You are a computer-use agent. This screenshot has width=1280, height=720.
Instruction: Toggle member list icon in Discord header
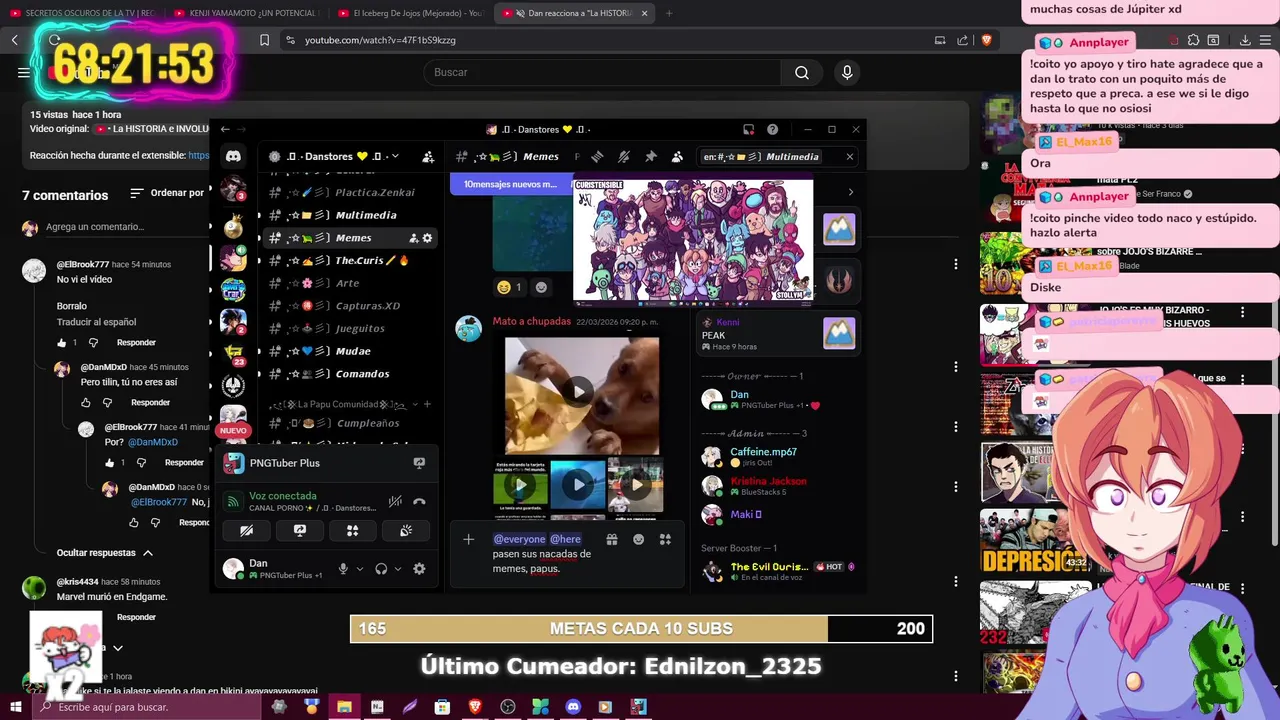pyautogui.click(x=677, y=157)
